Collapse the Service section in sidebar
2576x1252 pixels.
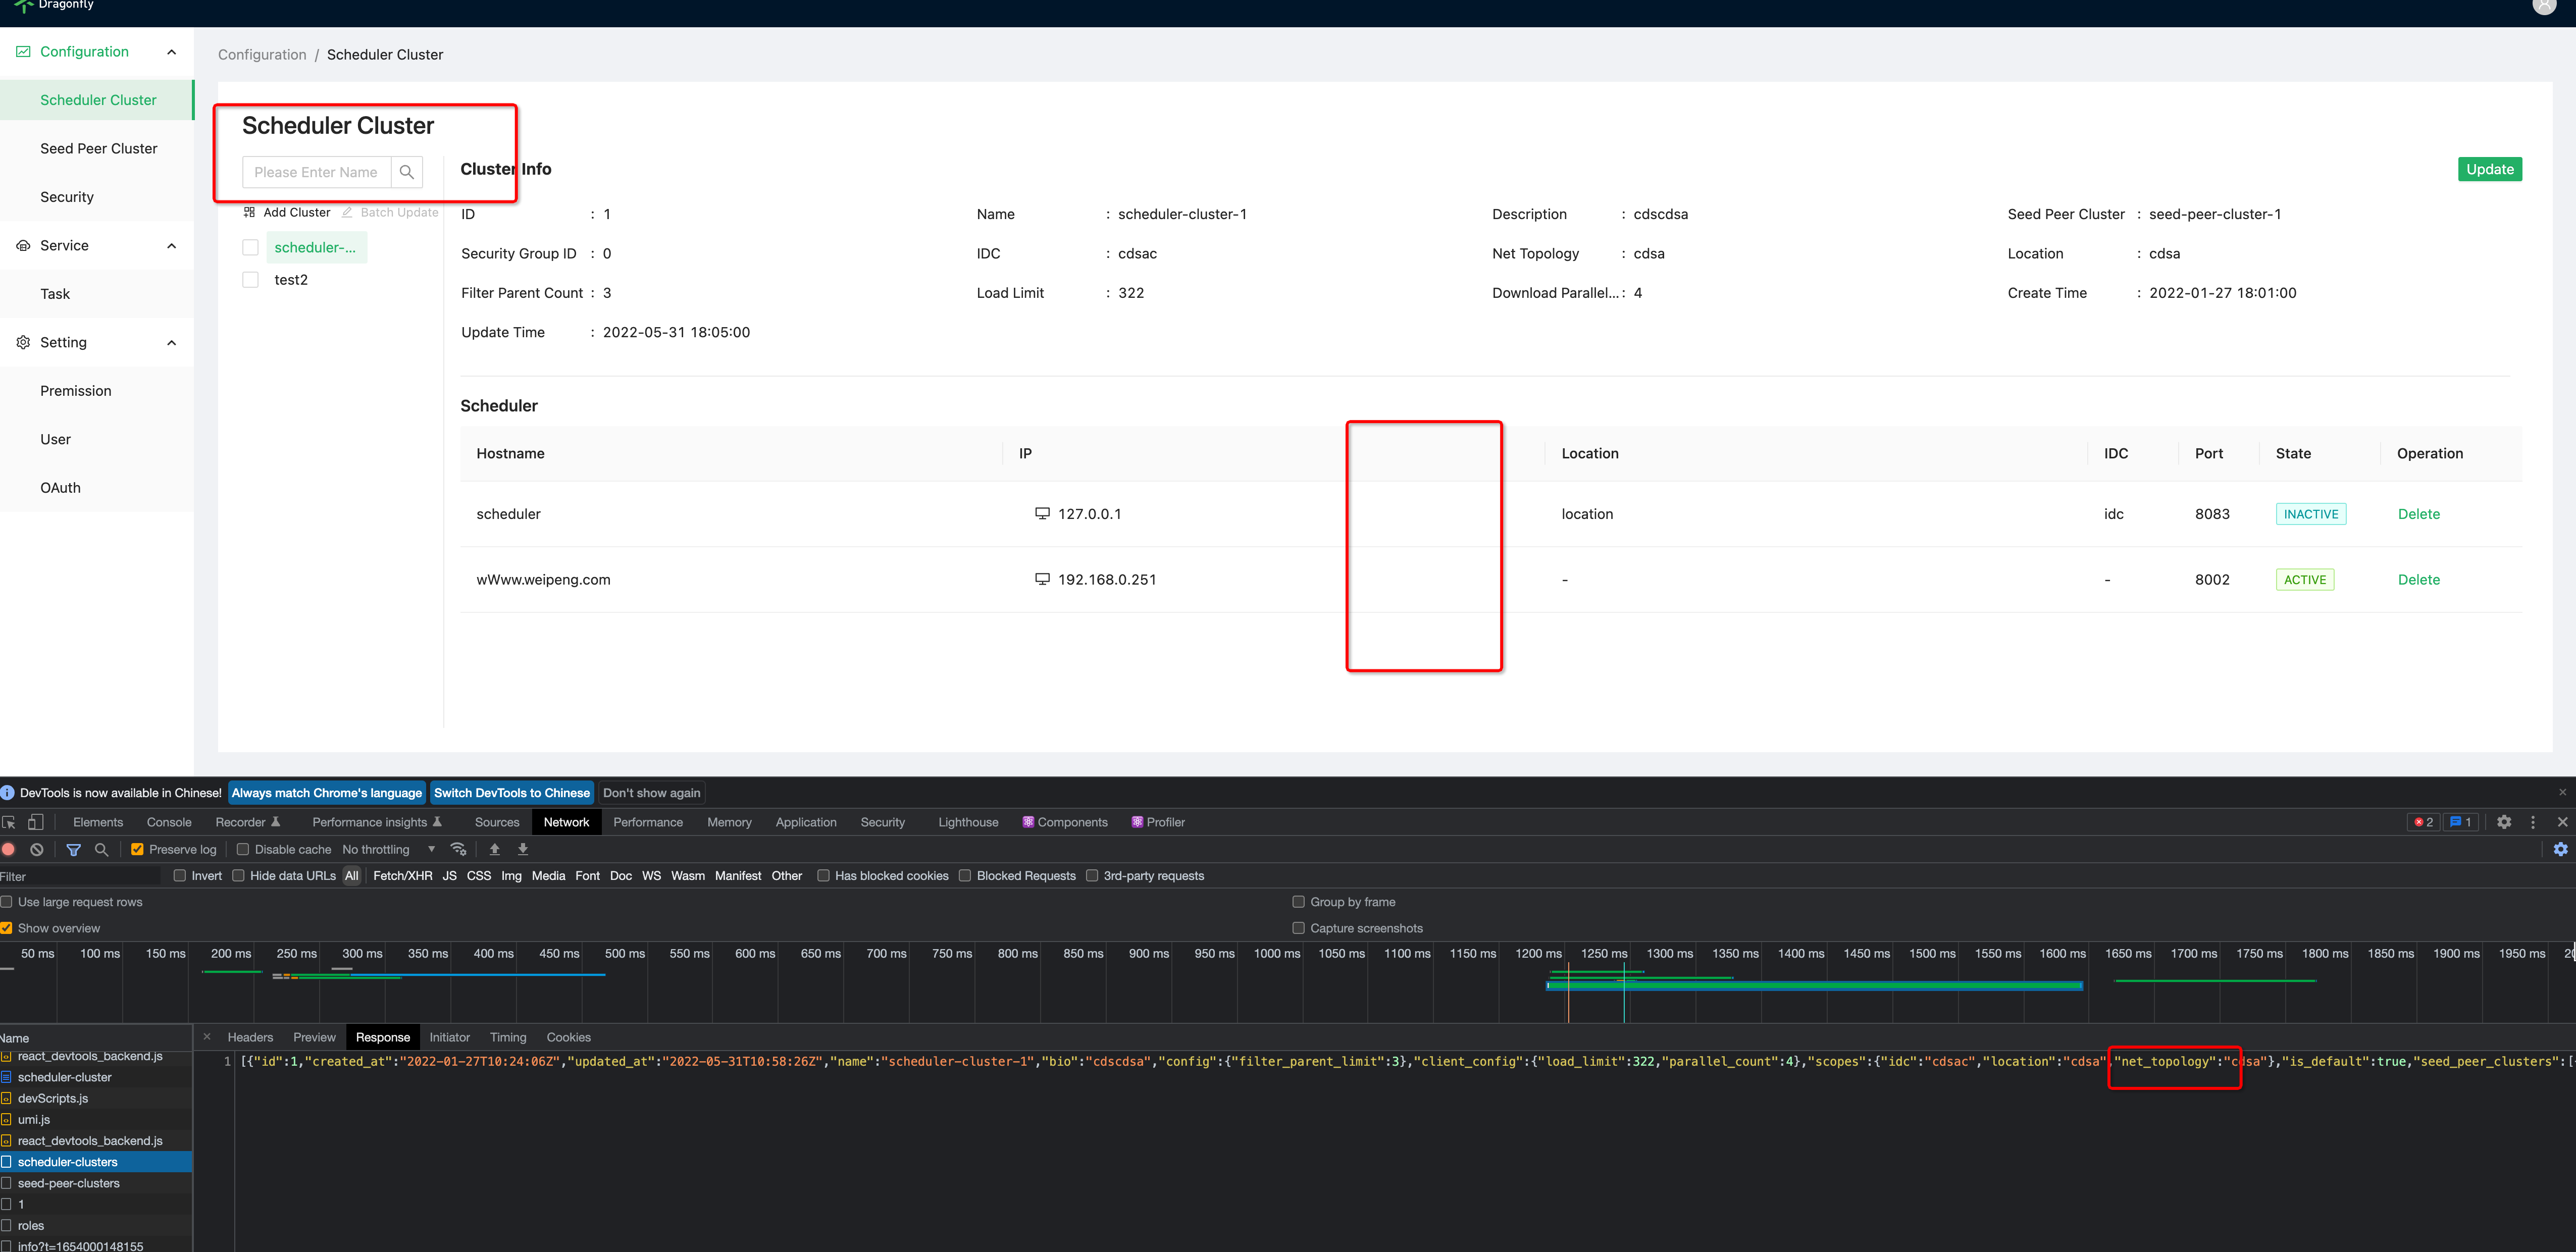[x=170, y=245]
